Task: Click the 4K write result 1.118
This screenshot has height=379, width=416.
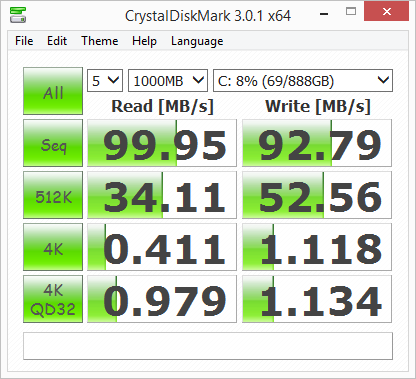Action: (x=317, y=247)
